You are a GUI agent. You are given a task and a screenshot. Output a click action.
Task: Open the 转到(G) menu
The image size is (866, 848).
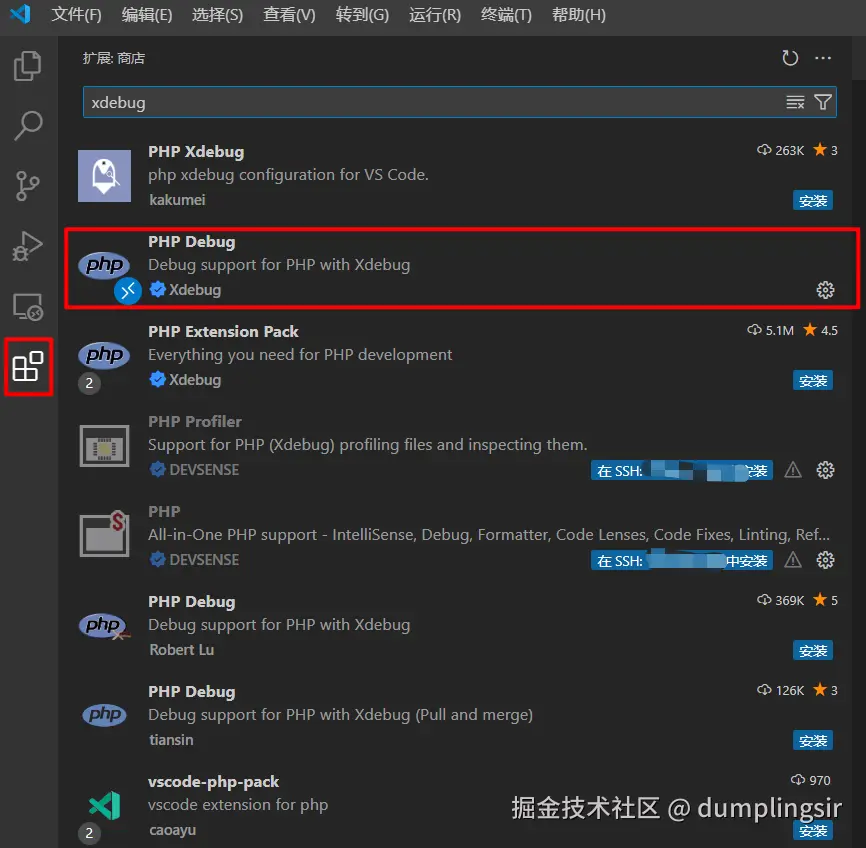click(362, 14)
